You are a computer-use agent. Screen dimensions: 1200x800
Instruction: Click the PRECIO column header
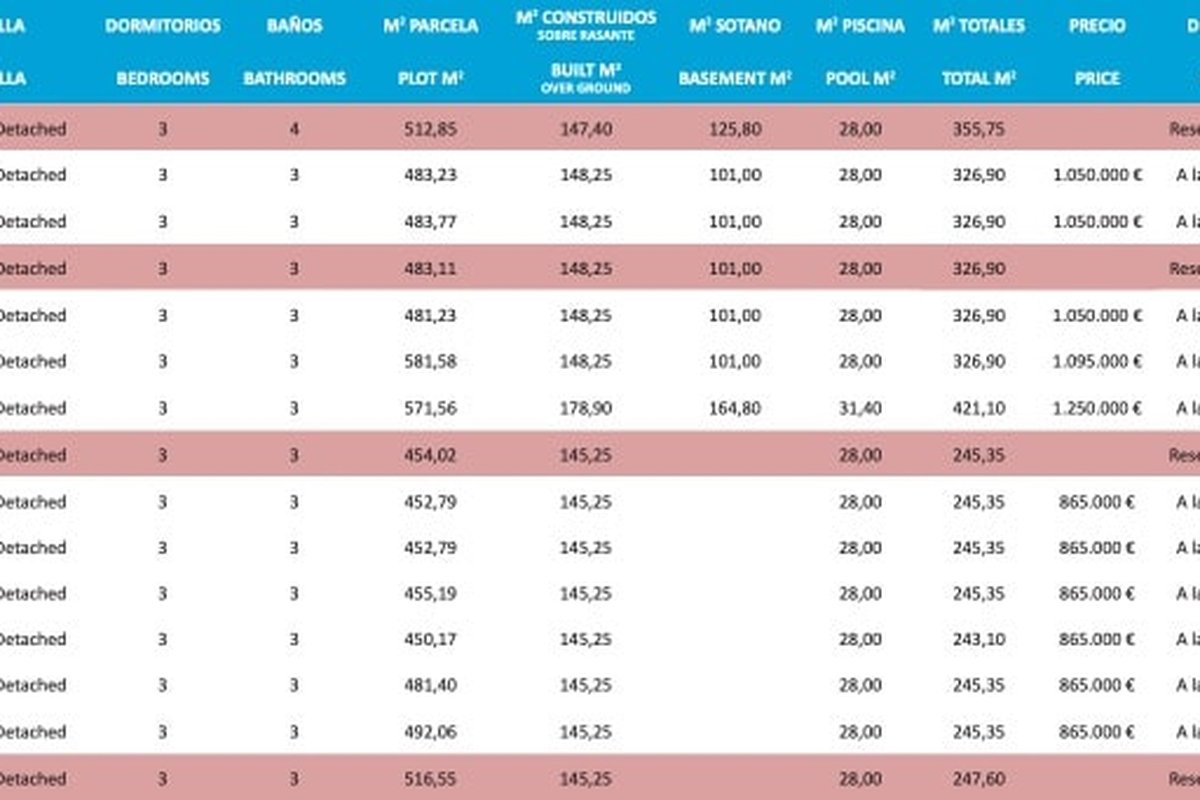[x=1097, y=26]
